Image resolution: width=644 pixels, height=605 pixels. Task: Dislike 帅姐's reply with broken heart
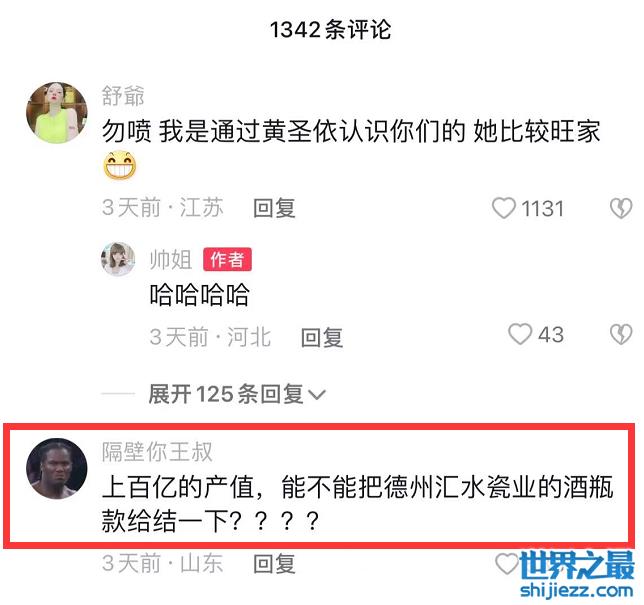click(621, 334)
